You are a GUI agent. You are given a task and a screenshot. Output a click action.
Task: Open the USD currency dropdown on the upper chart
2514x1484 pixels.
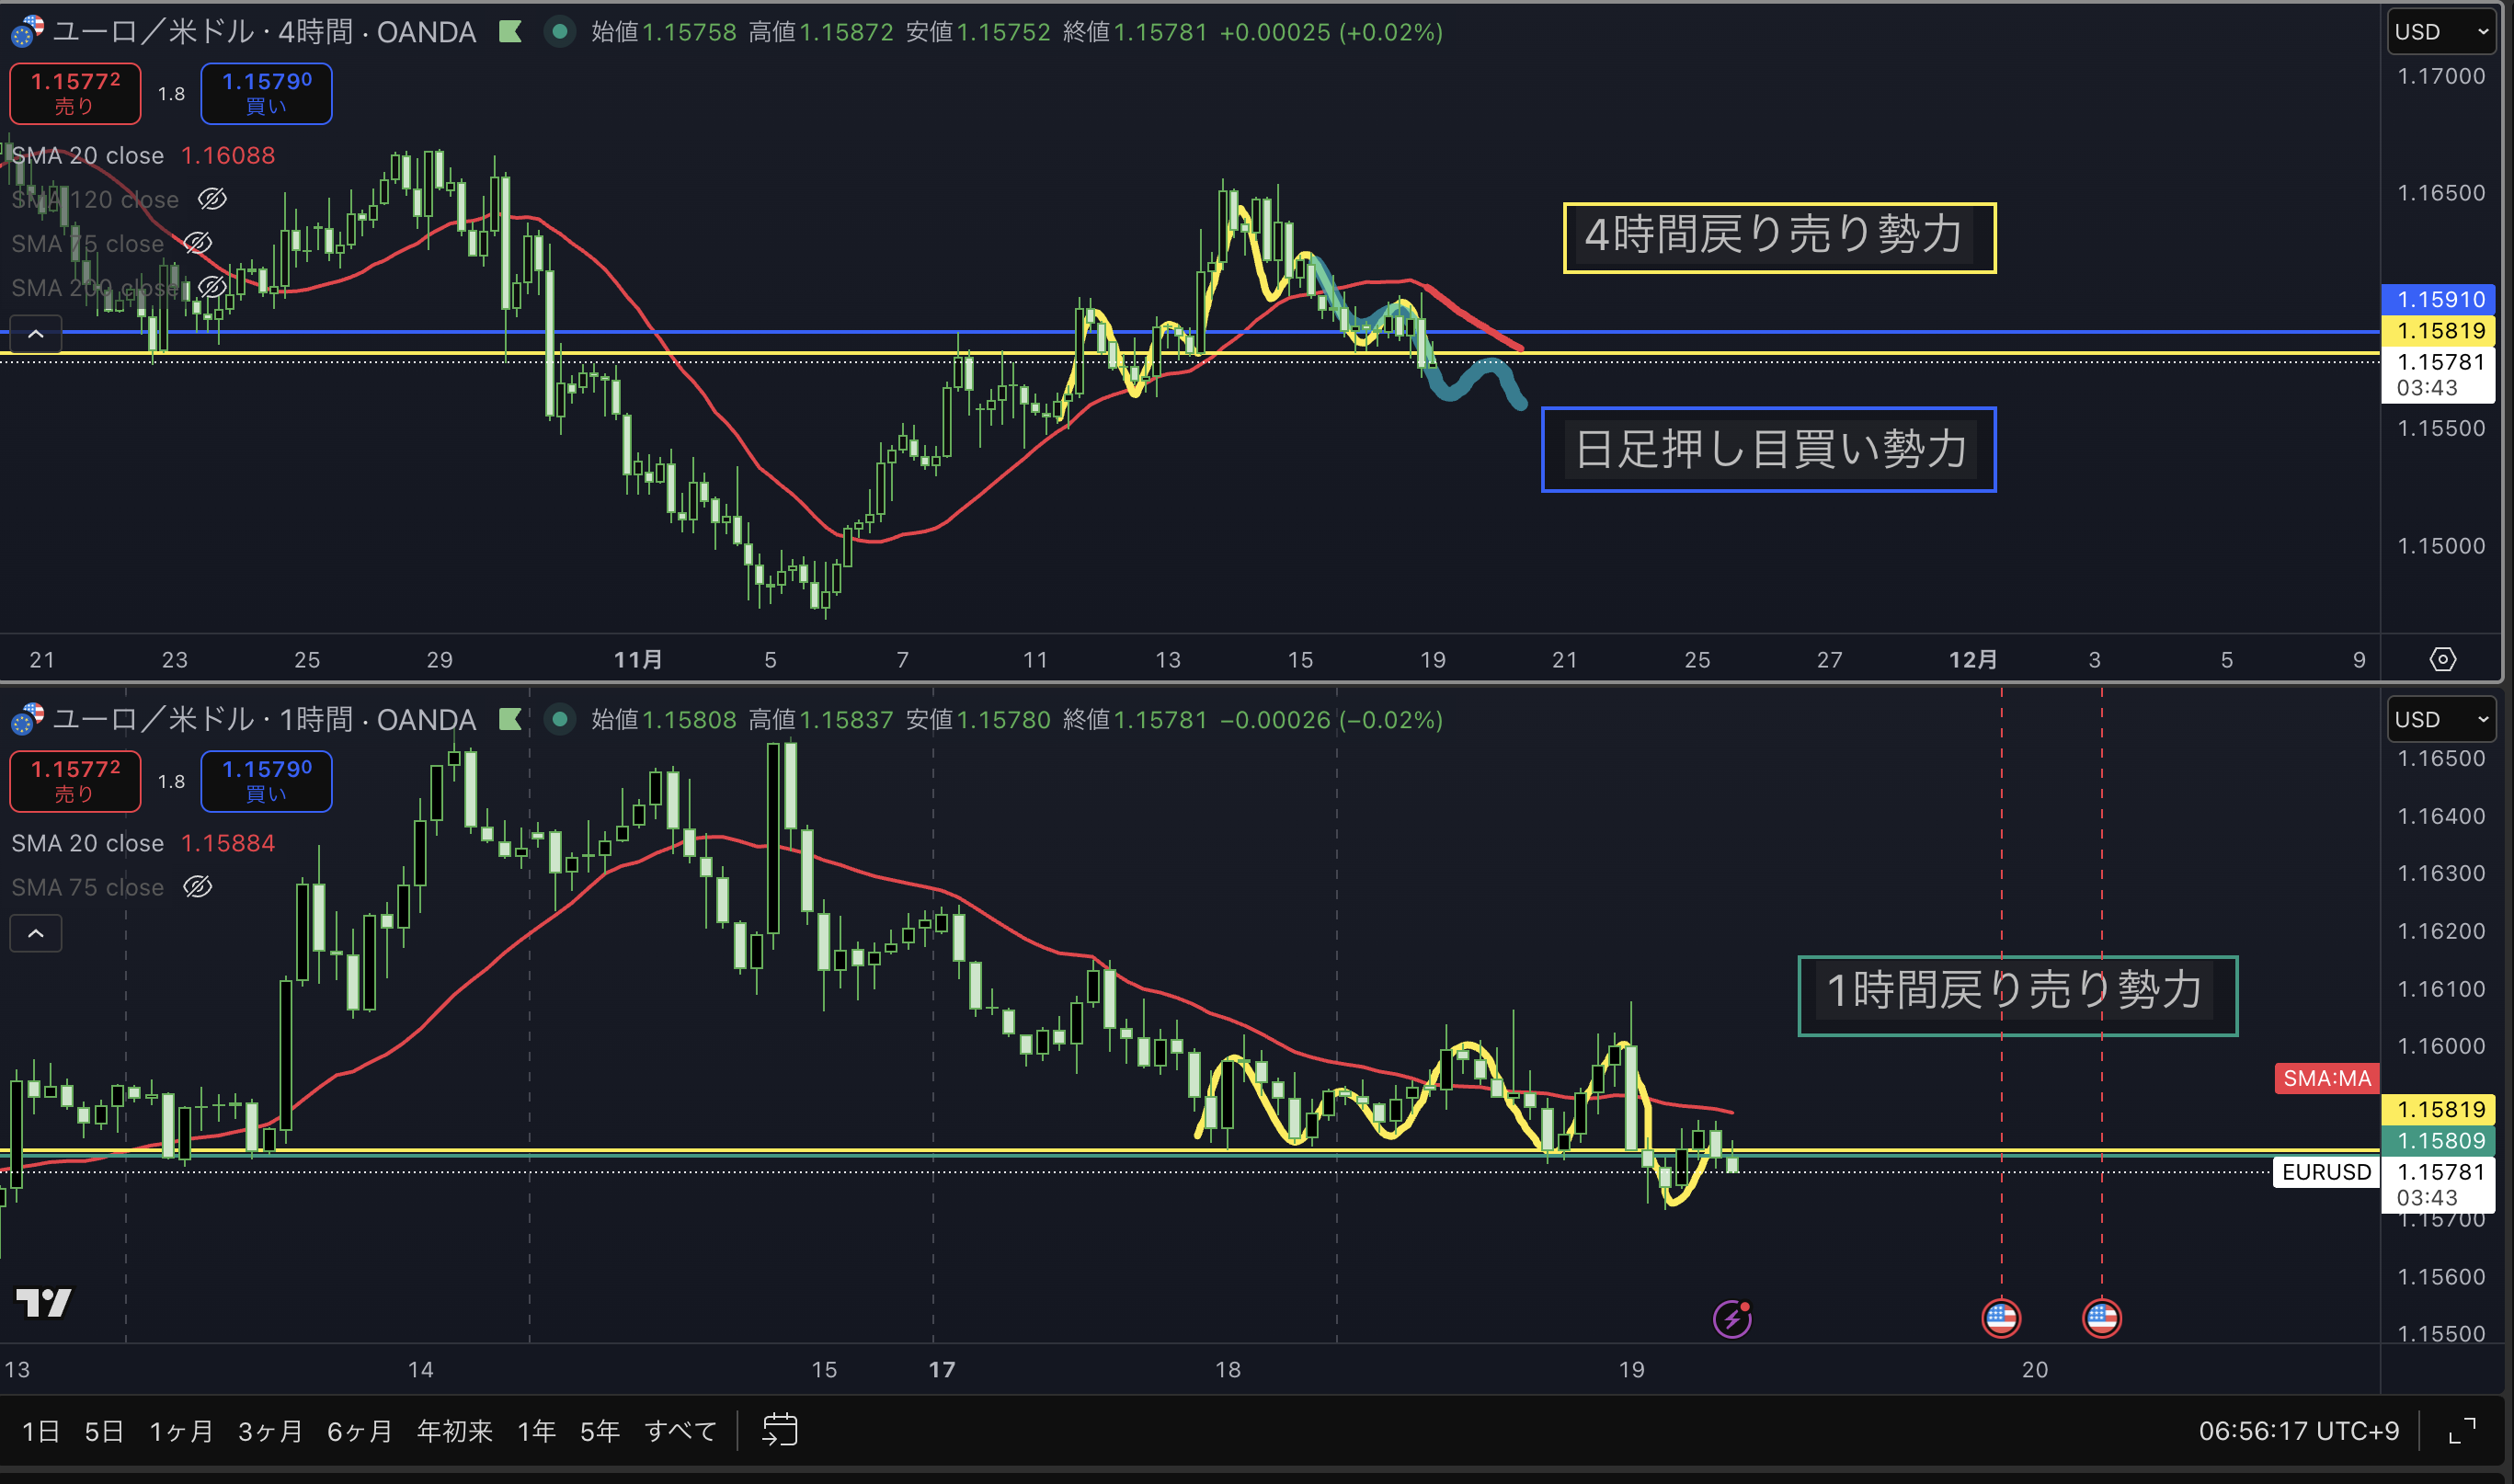[2440, 32]
